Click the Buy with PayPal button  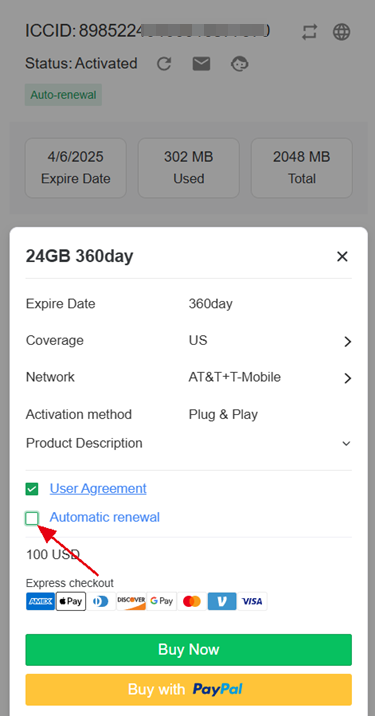click(189, 690)
